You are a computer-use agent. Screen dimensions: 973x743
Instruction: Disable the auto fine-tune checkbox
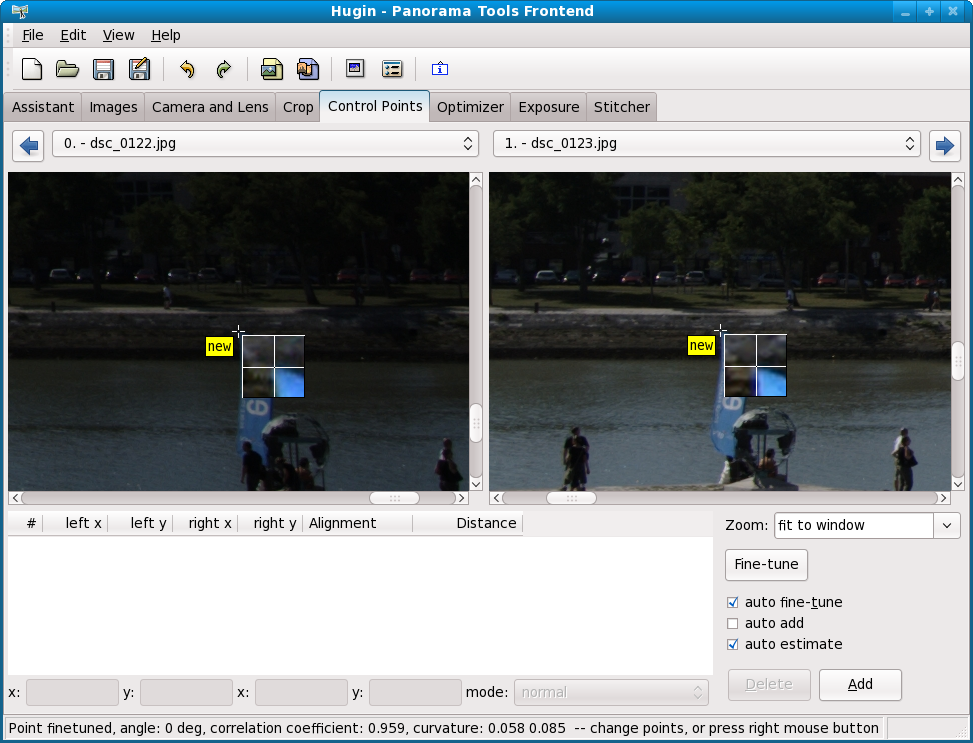click(733, 603)
